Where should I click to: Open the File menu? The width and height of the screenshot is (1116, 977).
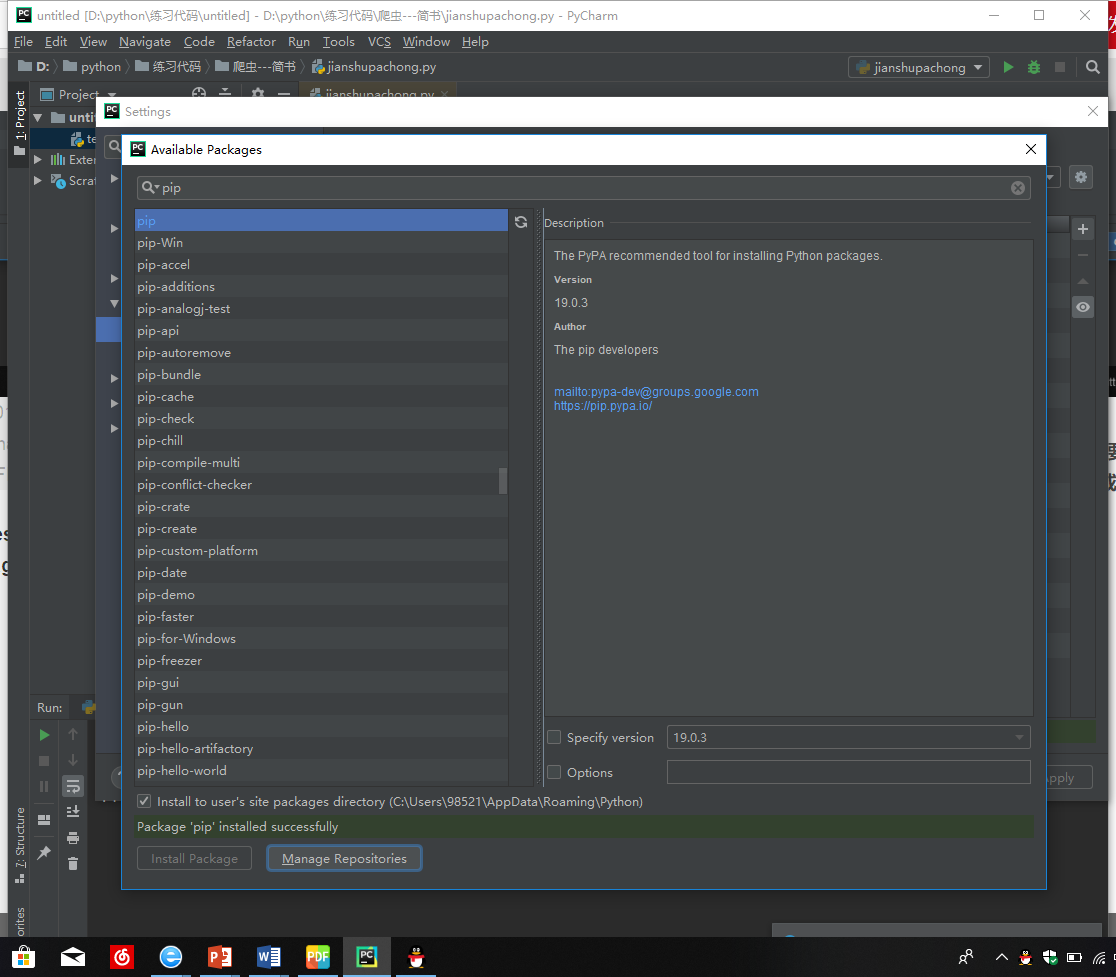coord(23,42)
